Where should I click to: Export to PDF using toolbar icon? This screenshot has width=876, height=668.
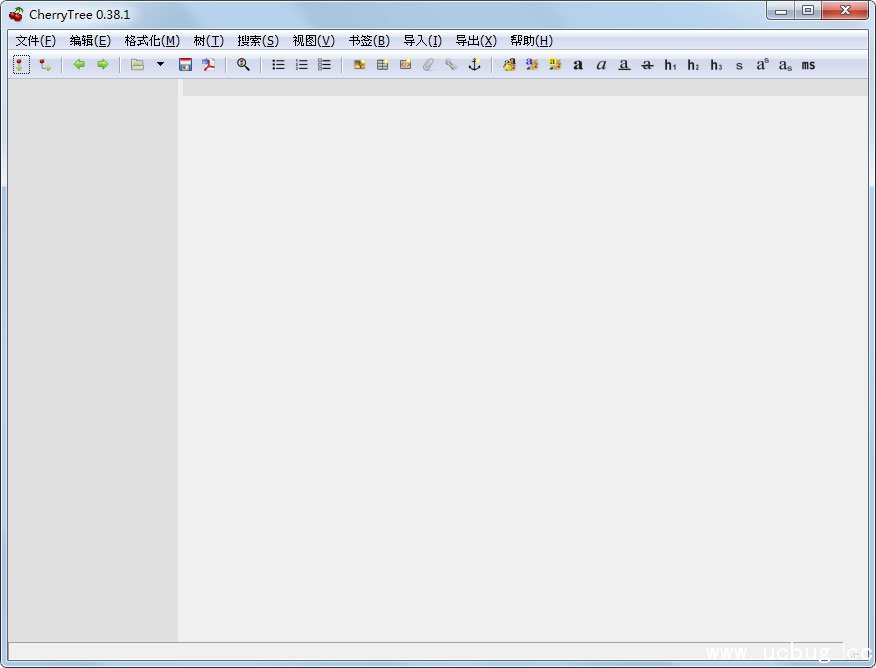point(208,65)
